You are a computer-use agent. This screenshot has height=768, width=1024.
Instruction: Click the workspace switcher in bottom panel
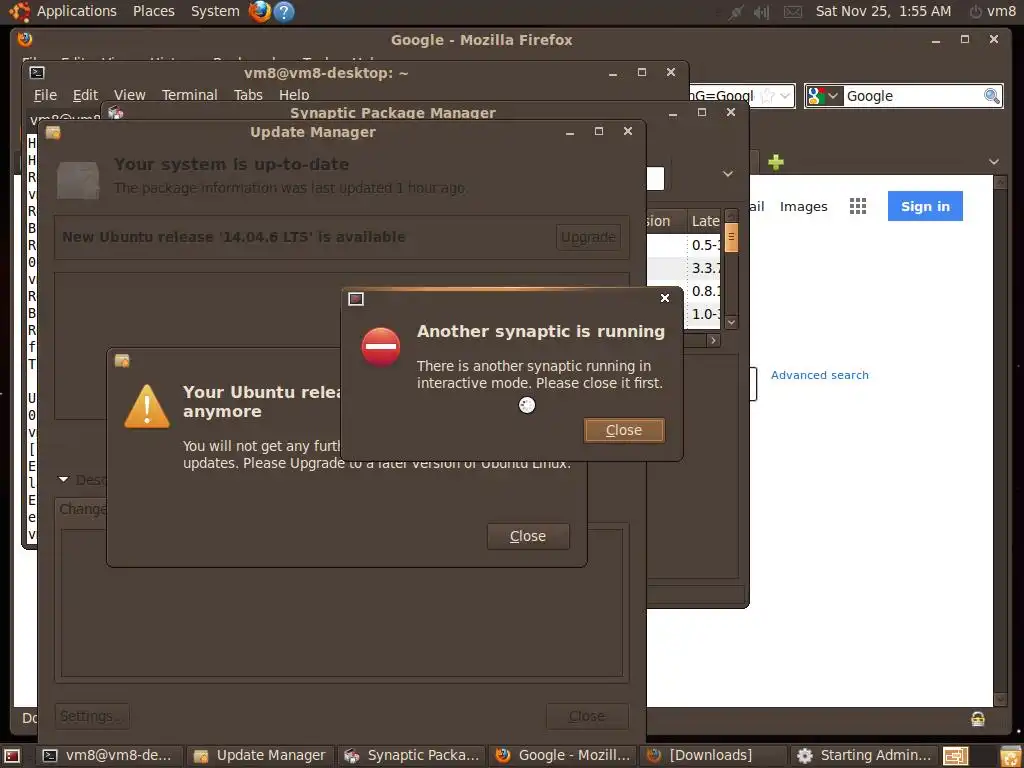[x=956, y=756]
